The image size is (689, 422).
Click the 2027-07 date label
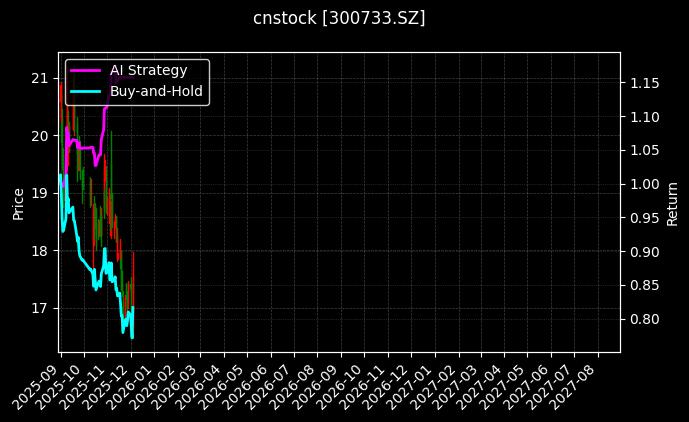[x=548, y=388]
